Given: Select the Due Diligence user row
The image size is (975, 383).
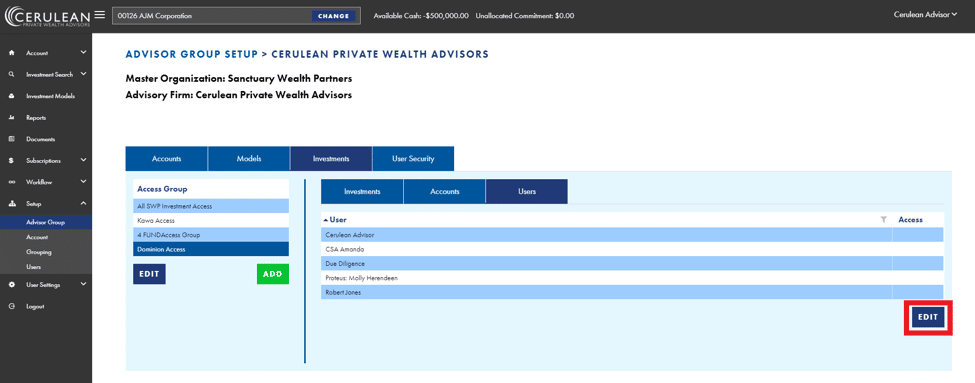Looking at the screenshot, I should click(632, 263).
